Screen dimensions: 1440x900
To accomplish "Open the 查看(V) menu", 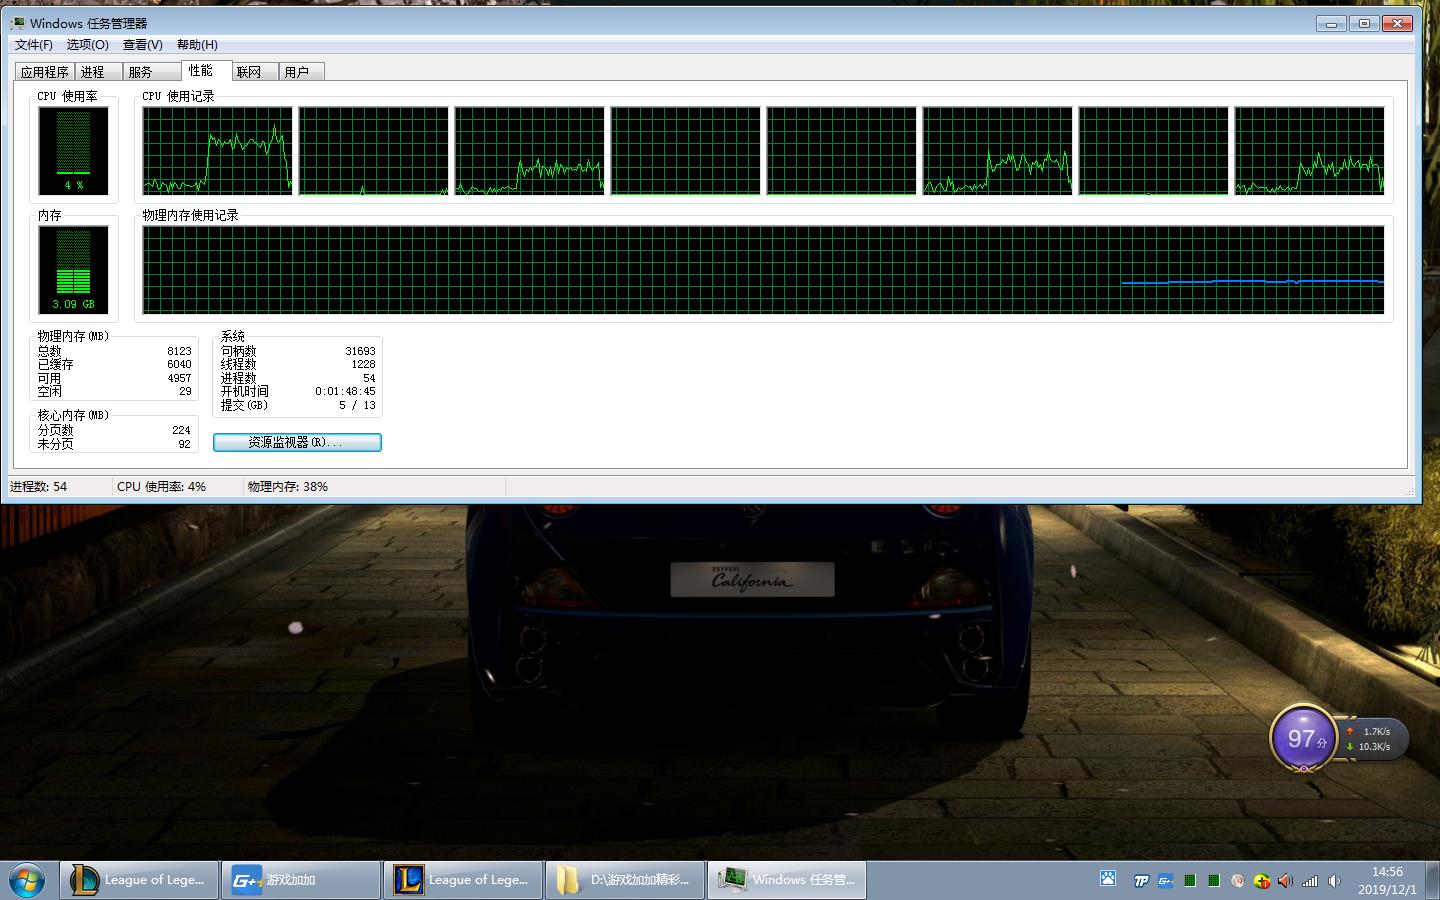I will pos(142,45).
